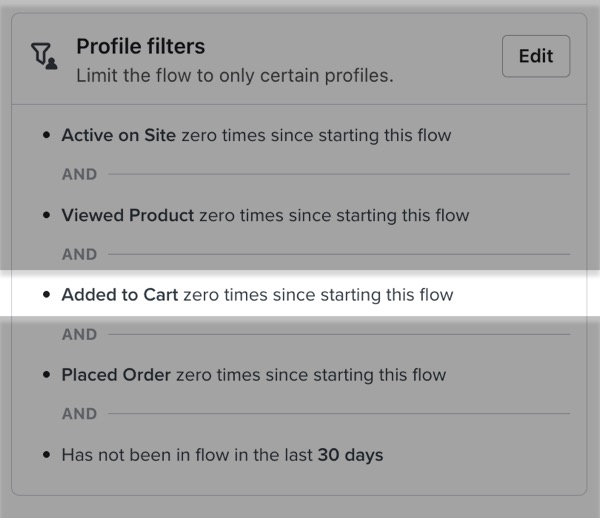
Task: Click the bold "30 days" value
Action: tap(350, 455)
